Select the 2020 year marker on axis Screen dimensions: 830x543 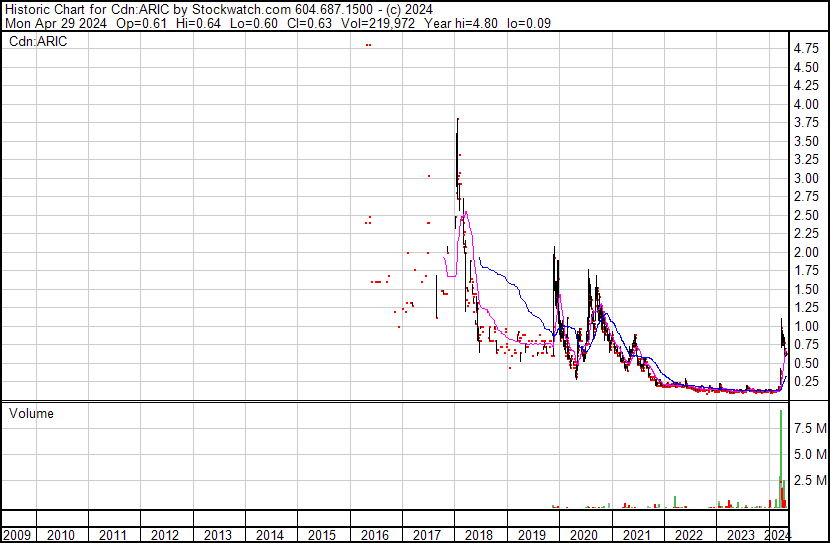coord(583,535)
